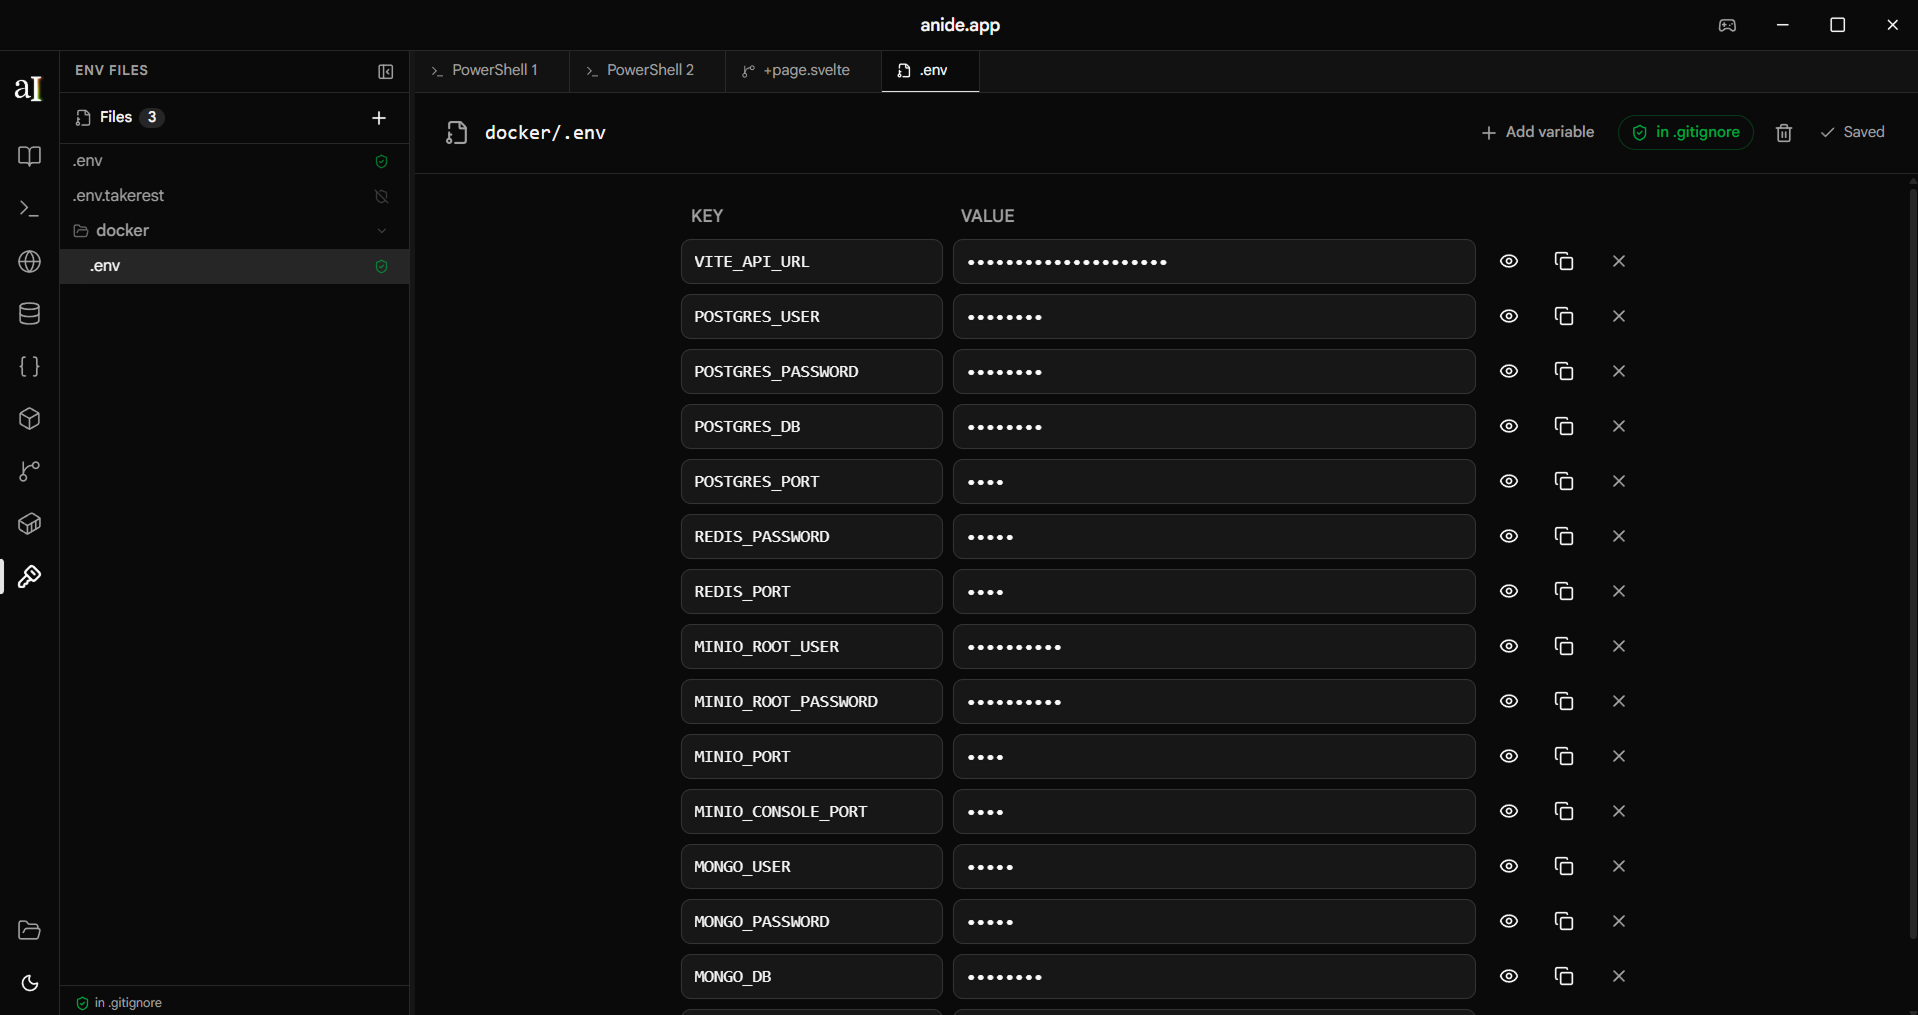Reveal the VITE_API_URL value

point(1509,262)
